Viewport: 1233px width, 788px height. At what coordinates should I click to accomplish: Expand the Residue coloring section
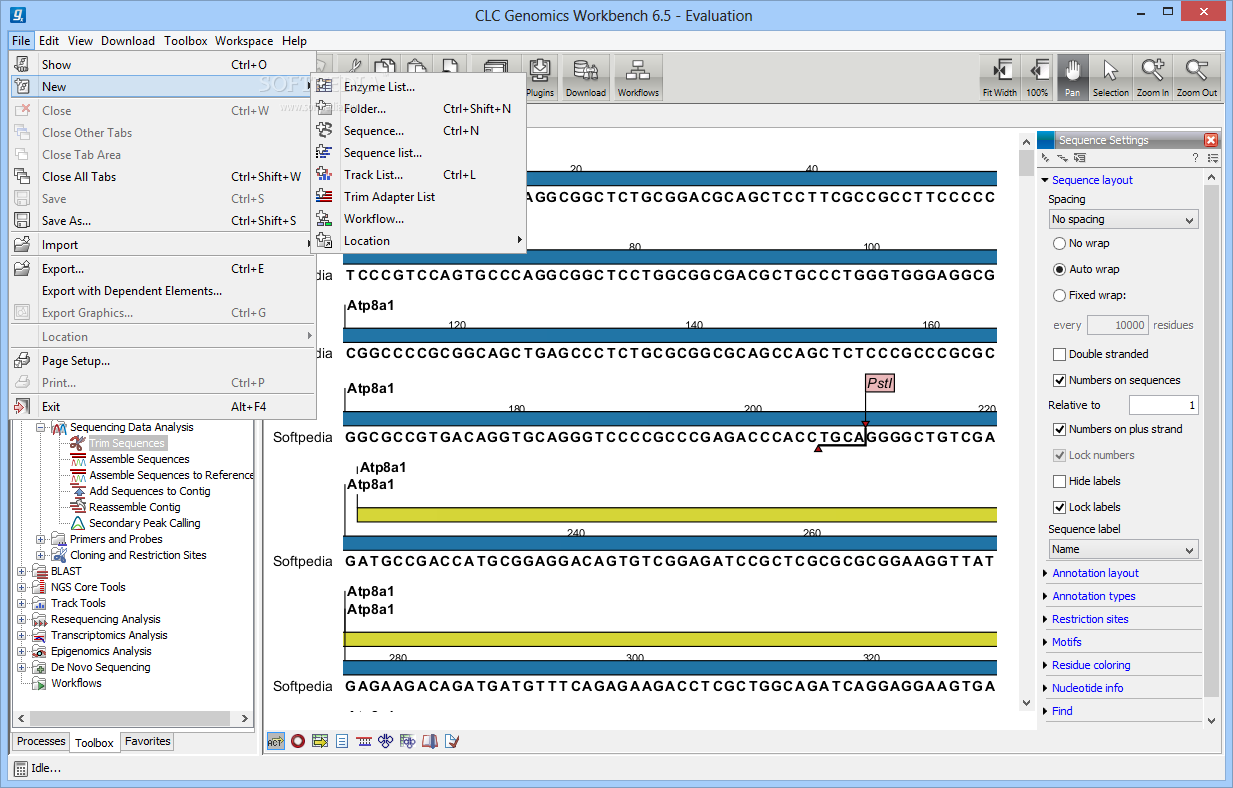click(x=1045, y=665)
